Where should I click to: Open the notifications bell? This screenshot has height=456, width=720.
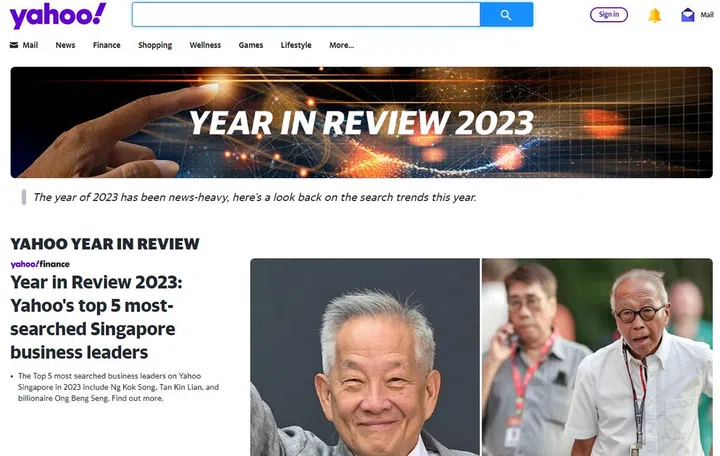click(655, 15)
